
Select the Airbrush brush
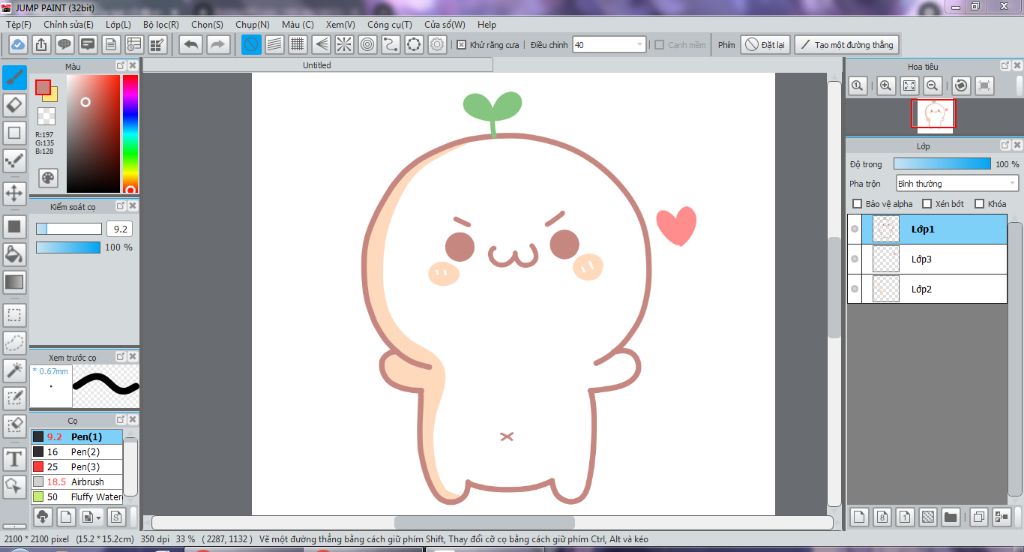(77, 481)
